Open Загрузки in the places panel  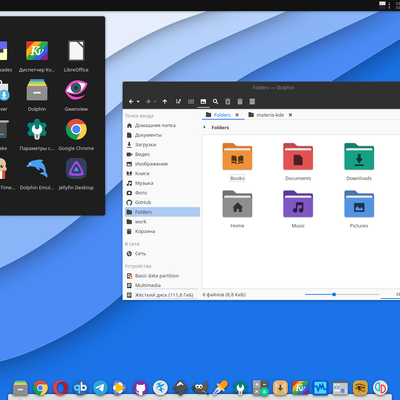click(x=162, y=145)
